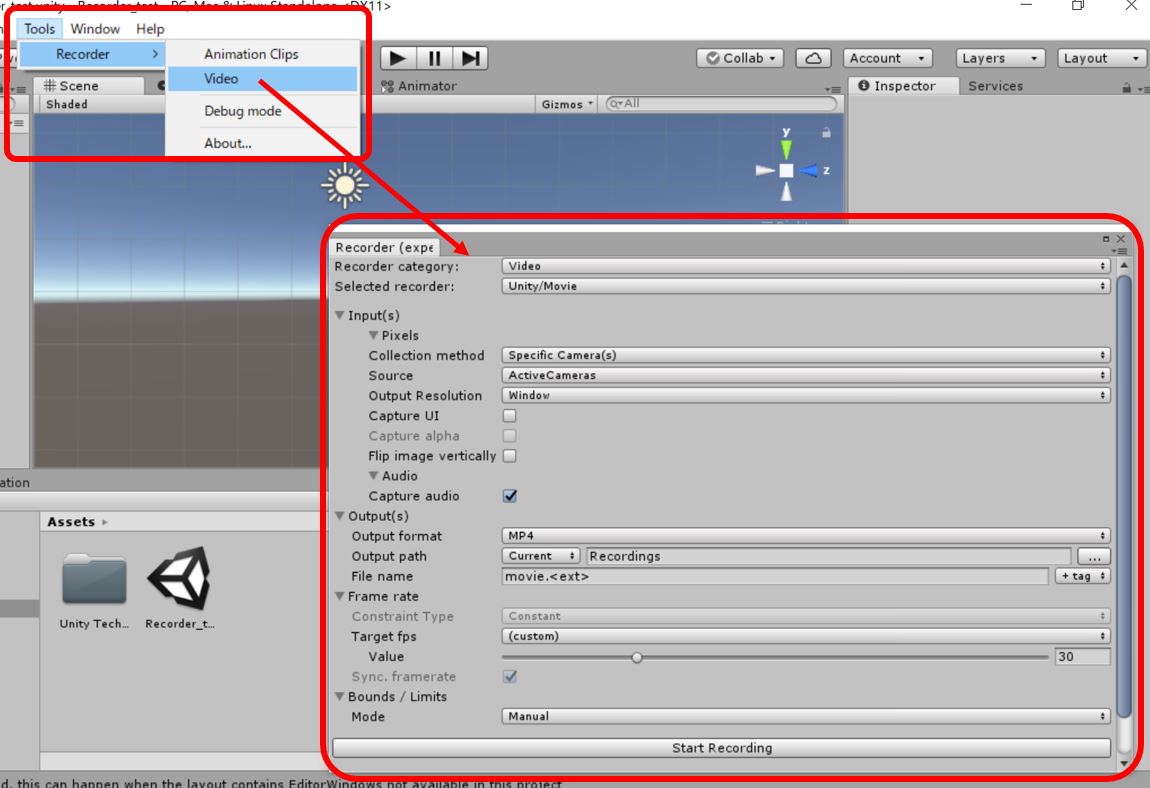Image resolution: width=1150 pixels, height=788 pixels.
Task: Click the Pause button in the toolbar
Action: [435, 58]
